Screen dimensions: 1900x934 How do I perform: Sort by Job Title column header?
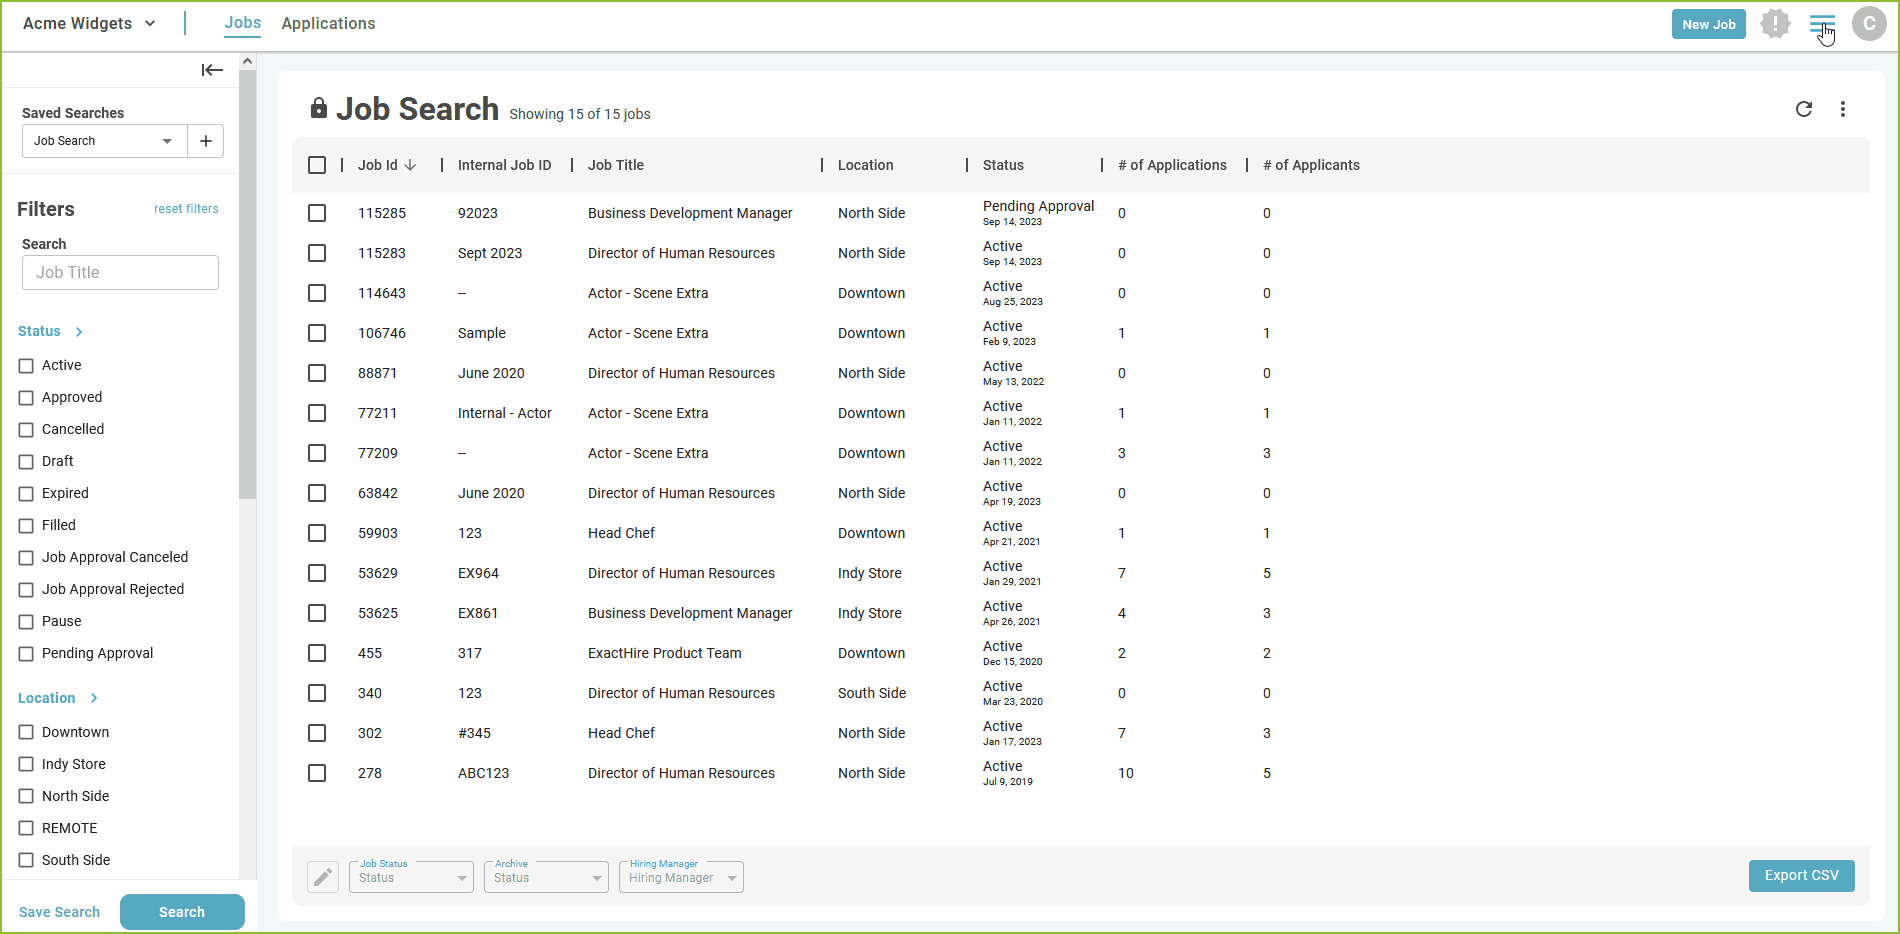[616, 165]
